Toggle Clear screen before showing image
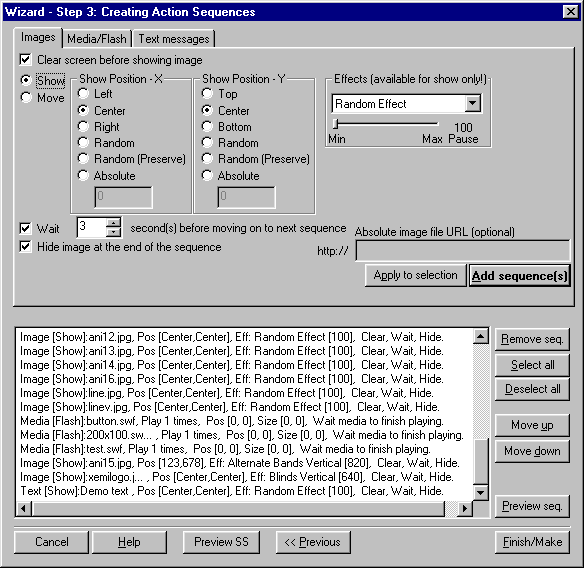 pos(25,60)
